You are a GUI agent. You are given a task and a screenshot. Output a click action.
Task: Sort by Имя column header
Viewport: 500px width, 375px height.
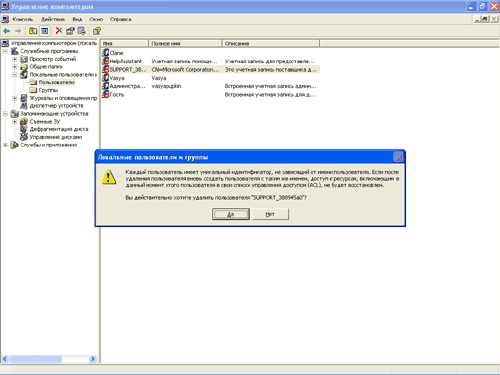125,43
